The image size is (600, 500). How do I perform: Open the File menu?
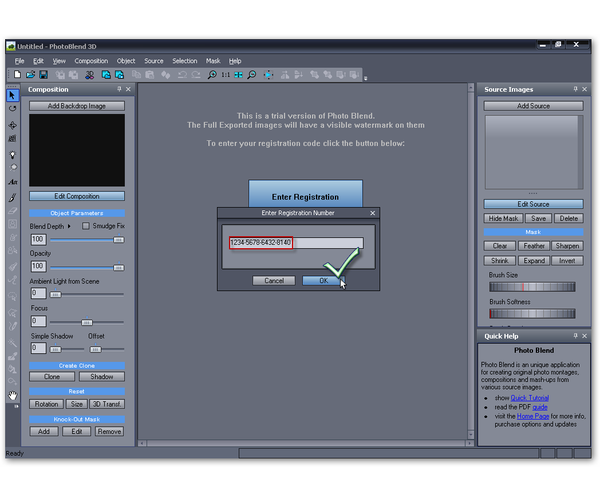tap(20, 61)
